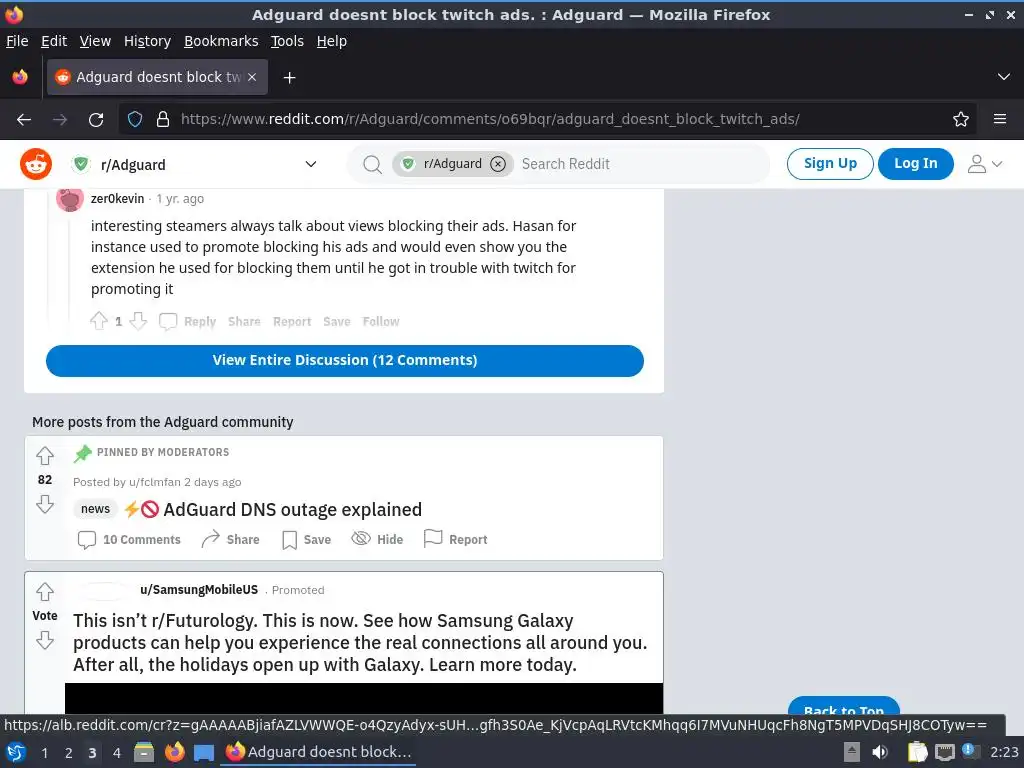Open the r/Adguard community shield icon
The height and width of the screenshot is (768, 1024).
coord(81,164)
